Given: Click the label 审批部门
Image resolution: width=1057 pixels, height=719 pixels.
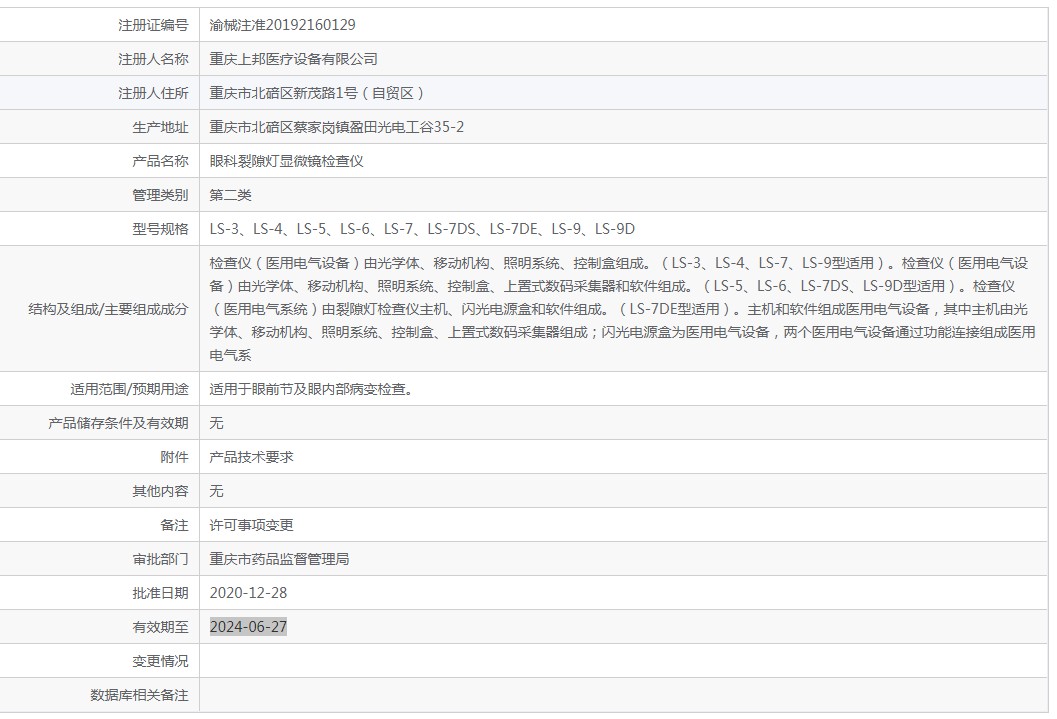Looking at the screenshot, I should 160,559.
